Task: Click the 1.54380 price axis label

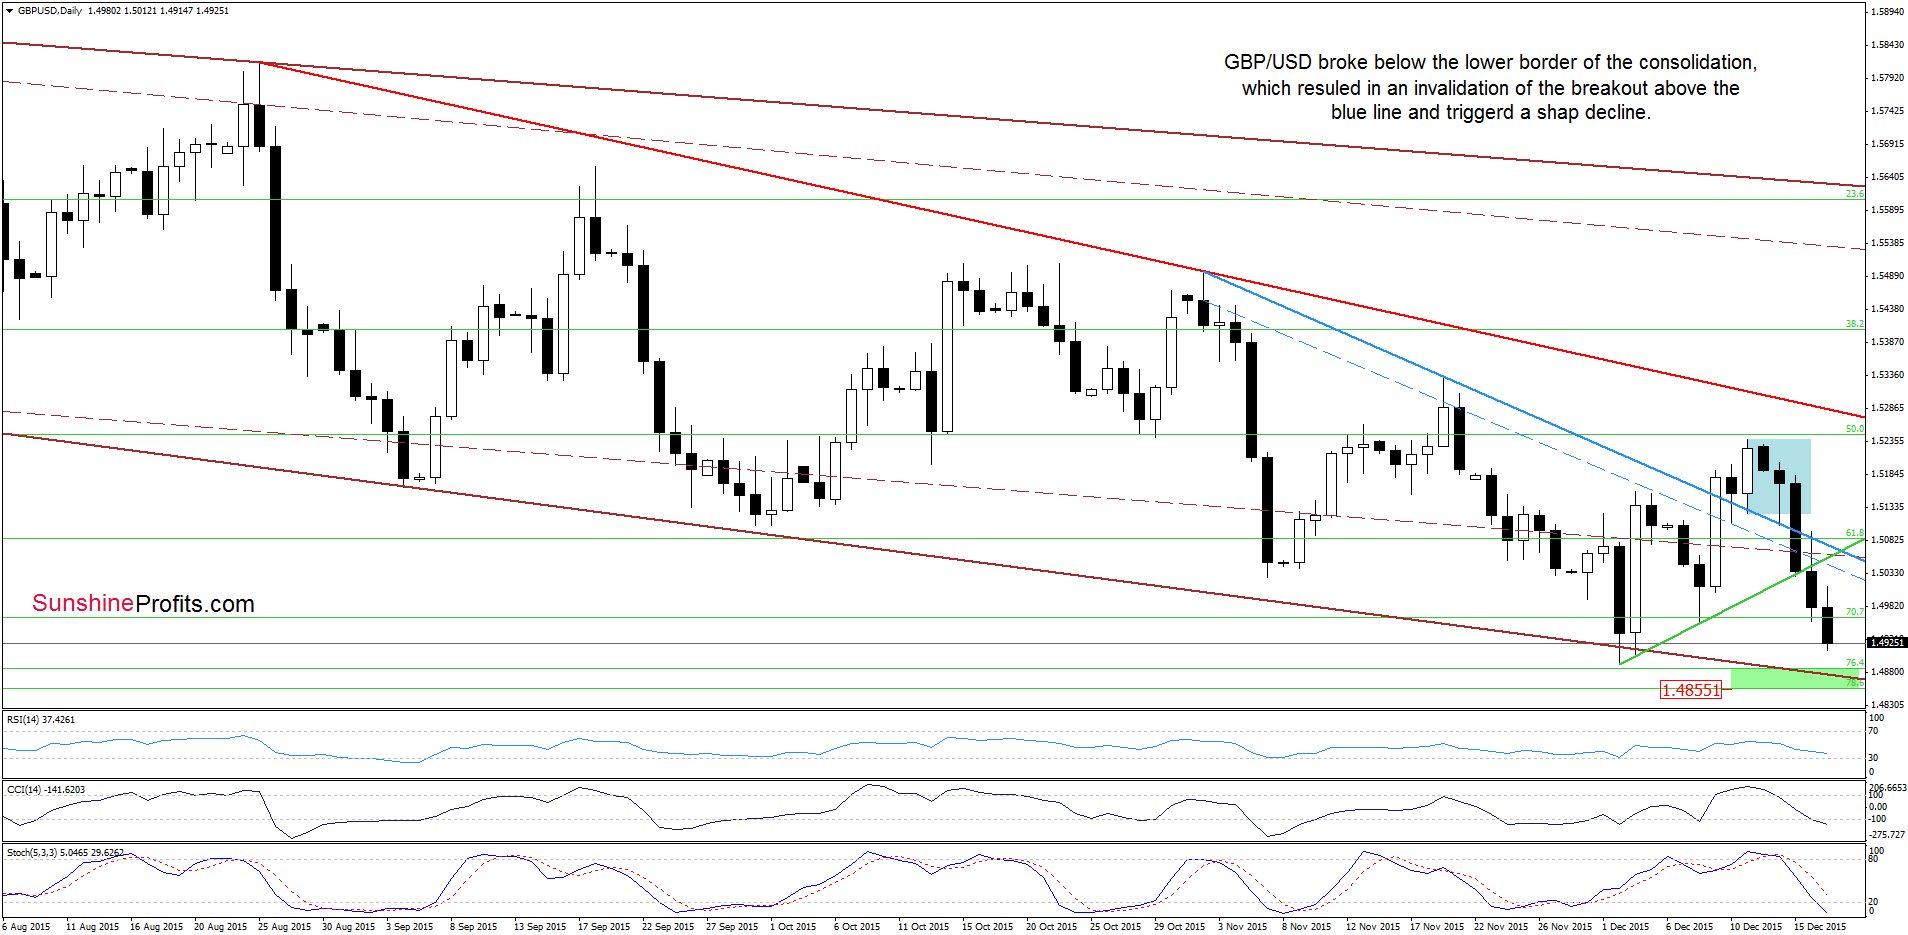Action: 1887,309
